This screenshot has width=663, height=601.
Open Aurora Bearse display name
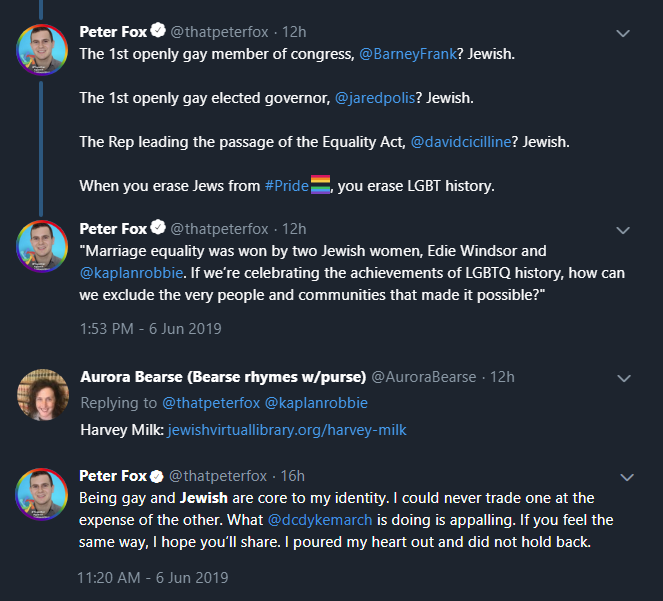pos(223,377)
